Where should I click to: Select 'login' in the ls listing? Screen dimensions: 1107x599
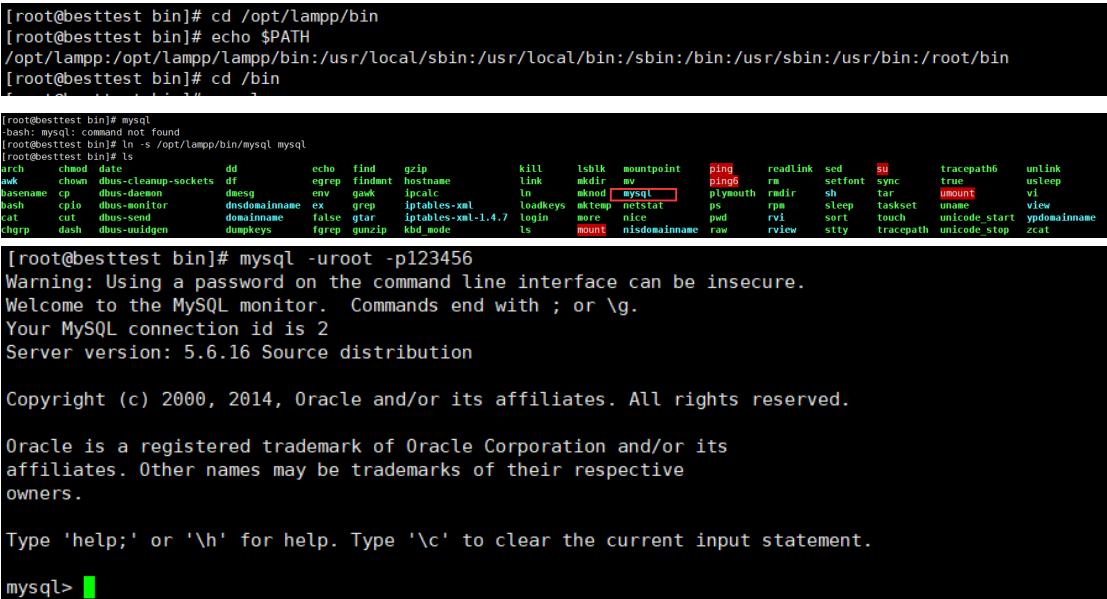coord(534,218)
